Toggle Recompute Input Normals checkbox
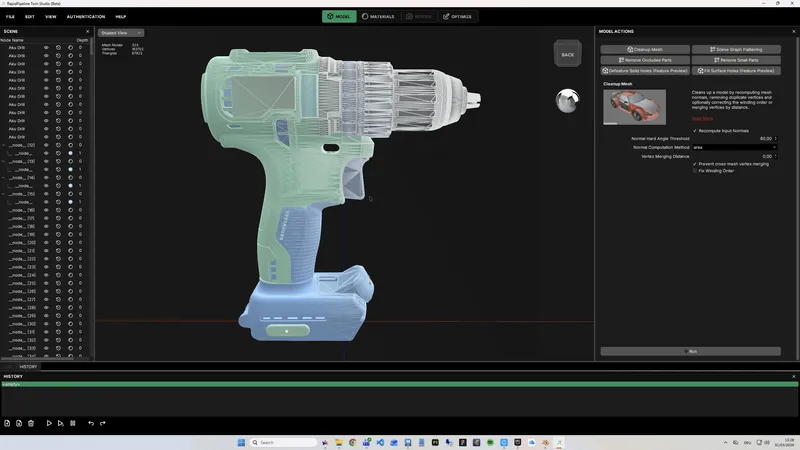This screenshot has height=450, width=800. (x=695, y=130)
